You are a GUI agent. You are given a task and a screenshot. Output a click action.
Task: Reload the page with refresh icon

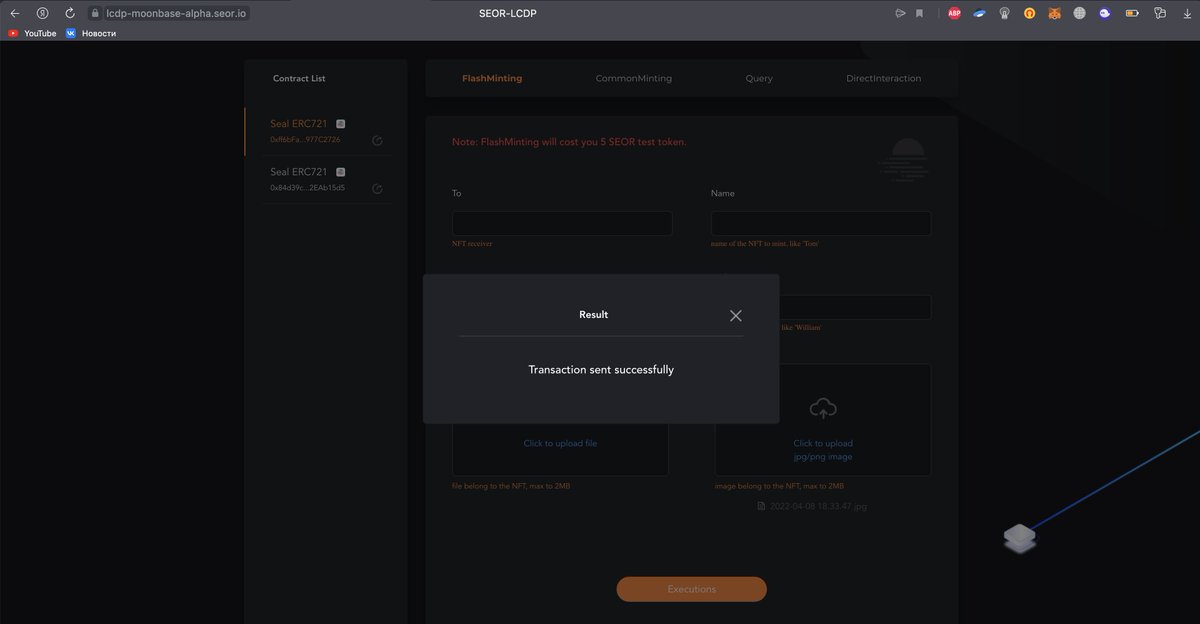click(69, 14)
